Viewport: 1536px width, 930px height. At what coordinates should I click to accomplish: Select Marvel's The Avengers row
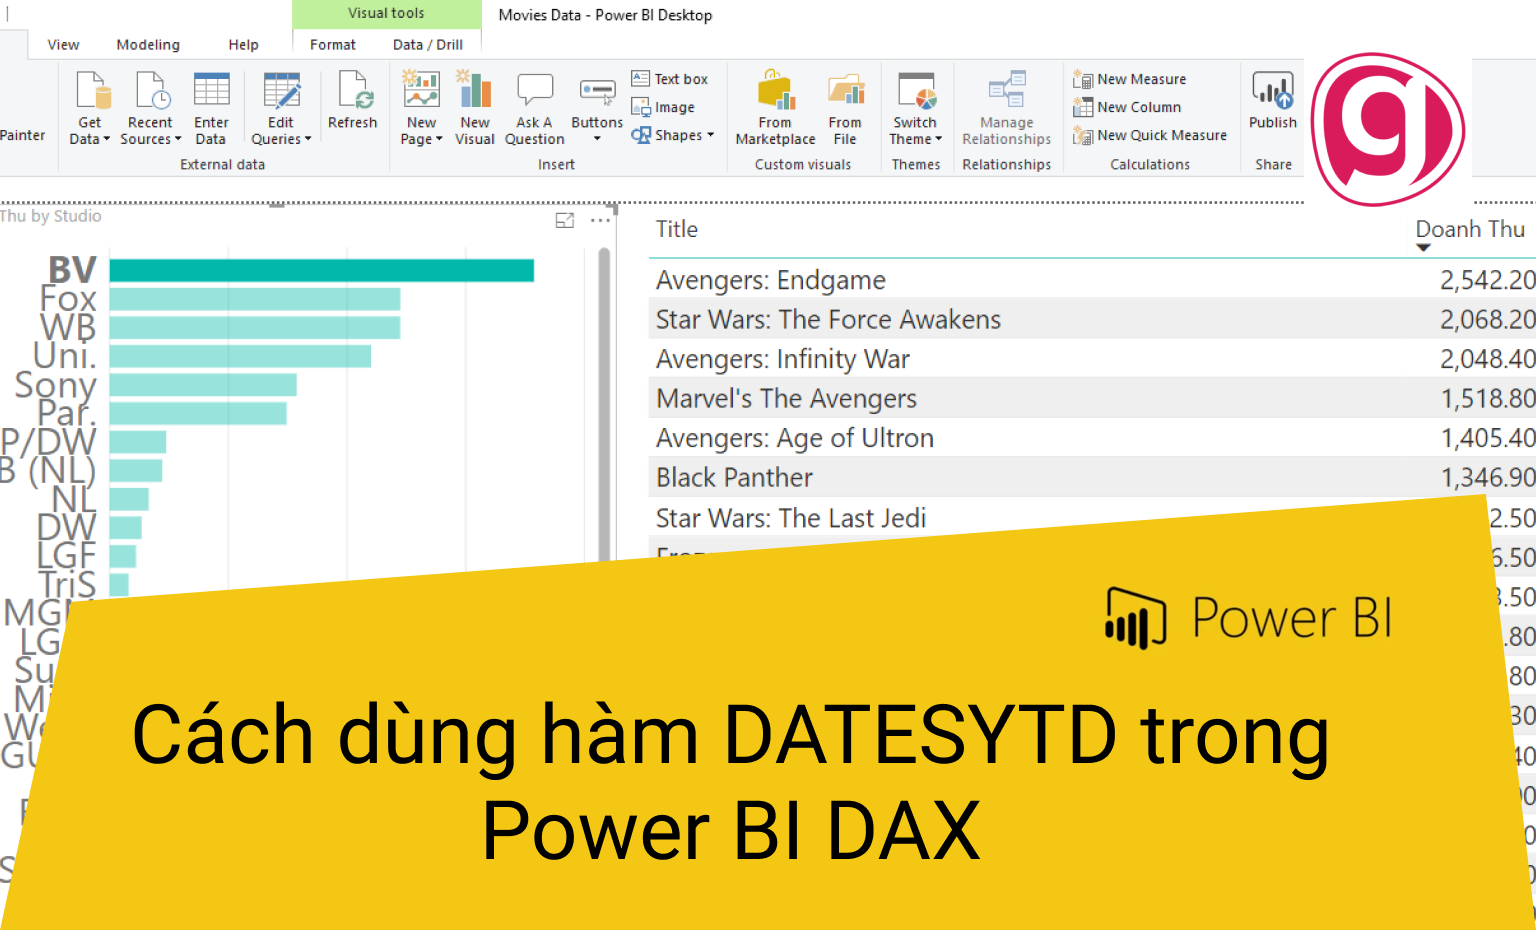[x=1092, y=398]
